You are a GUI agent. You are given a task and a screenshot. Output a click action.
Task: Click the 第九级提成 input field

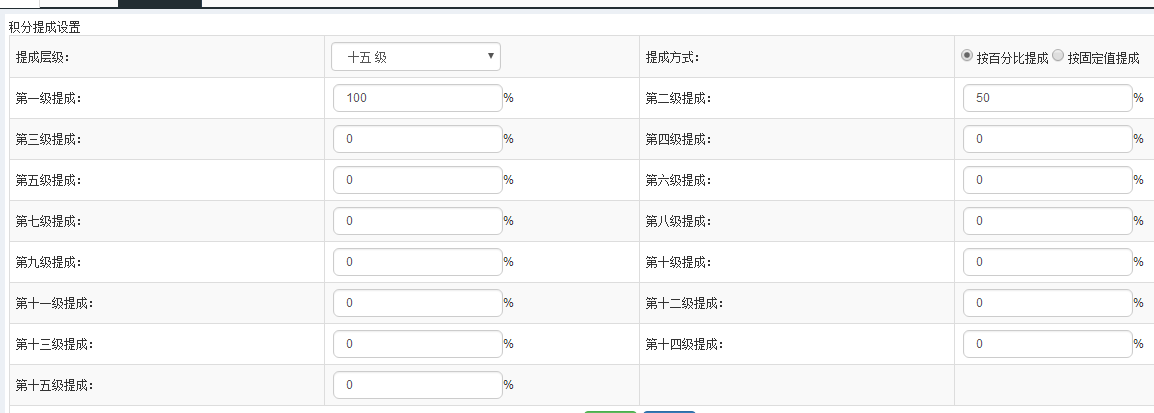click(417, 262)
